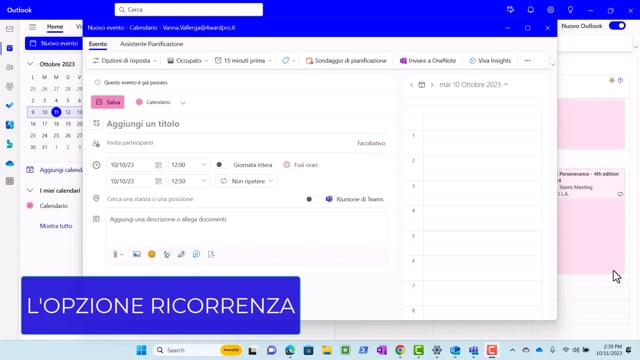
Task: Click the location search field
Action: 204,199
